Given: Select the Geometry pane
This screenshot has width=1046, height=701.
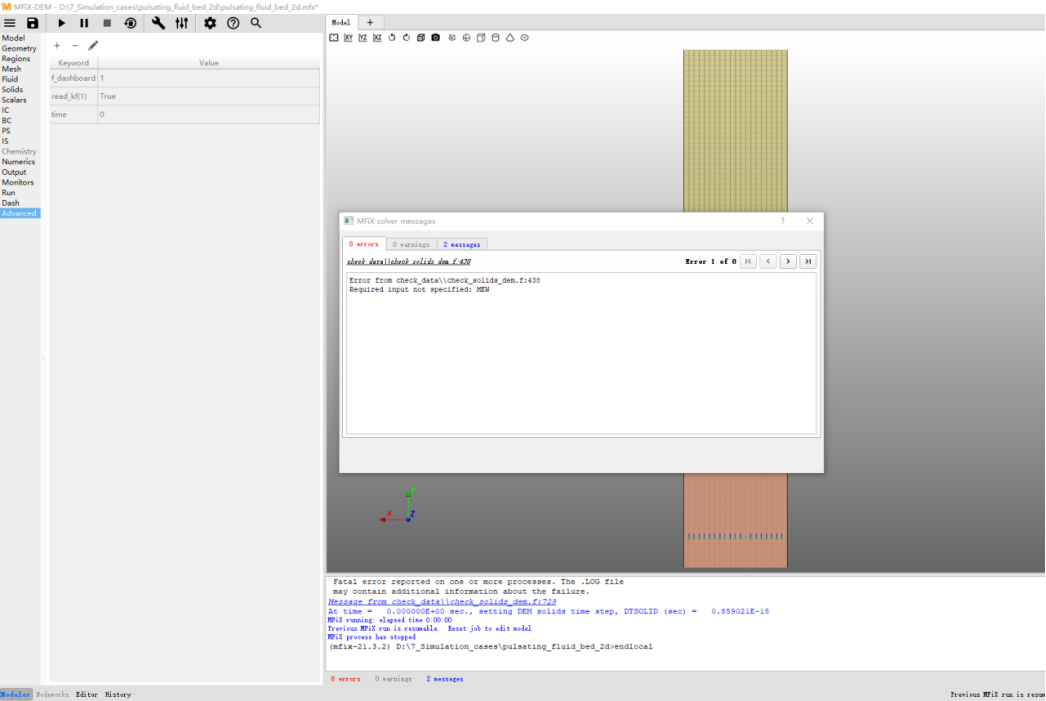Looking at the screenshot, I should coord(19,48).
